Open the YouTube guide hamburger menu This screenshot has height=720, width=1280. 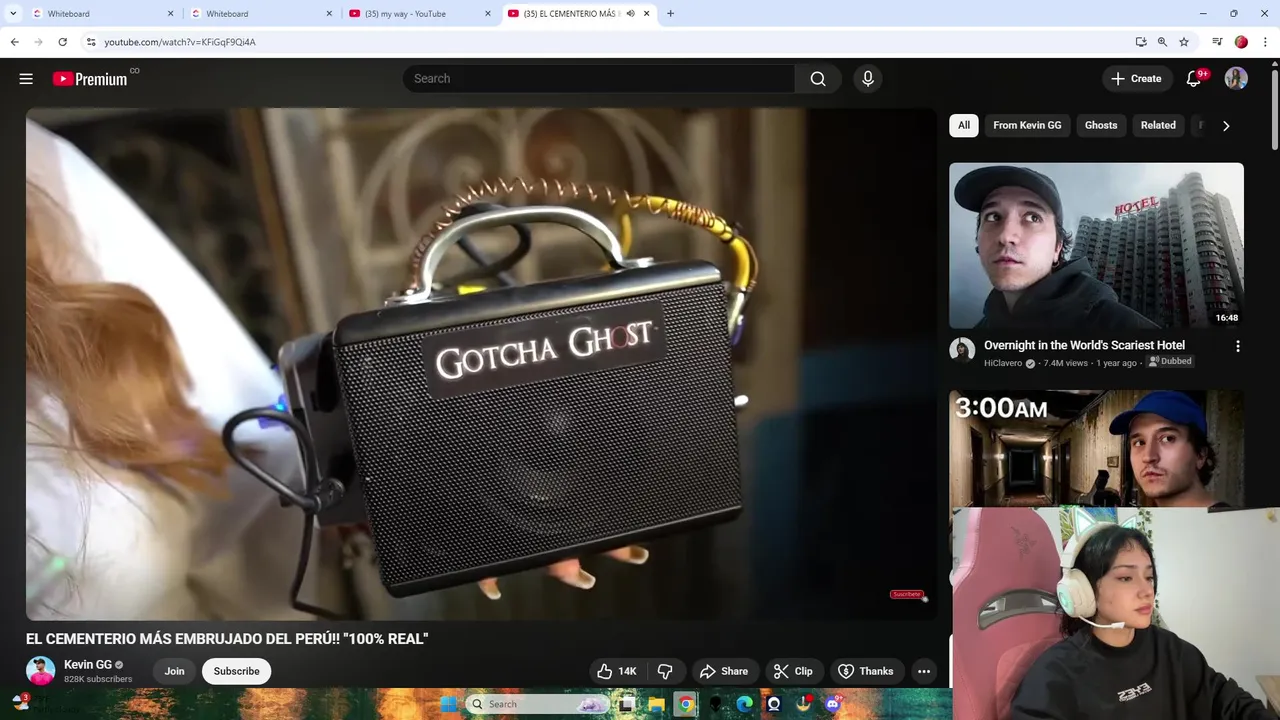pyautogui.click(x=26, y=79)
